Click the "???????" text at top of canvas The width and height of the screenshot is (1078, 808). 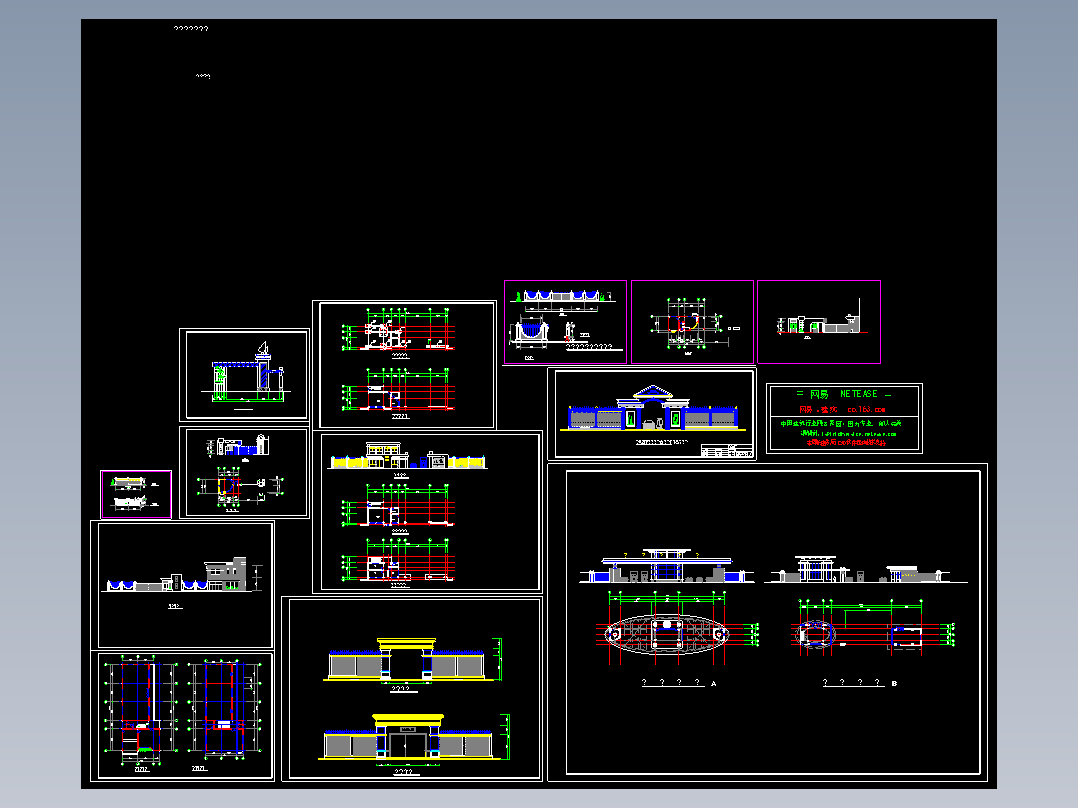click(191, 29)
